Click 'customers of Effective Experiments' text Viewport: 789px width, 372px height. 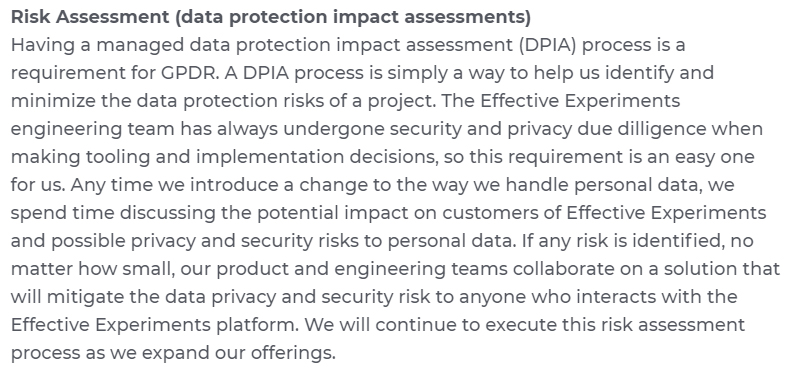pyautogui.click(x=604, y=213)
